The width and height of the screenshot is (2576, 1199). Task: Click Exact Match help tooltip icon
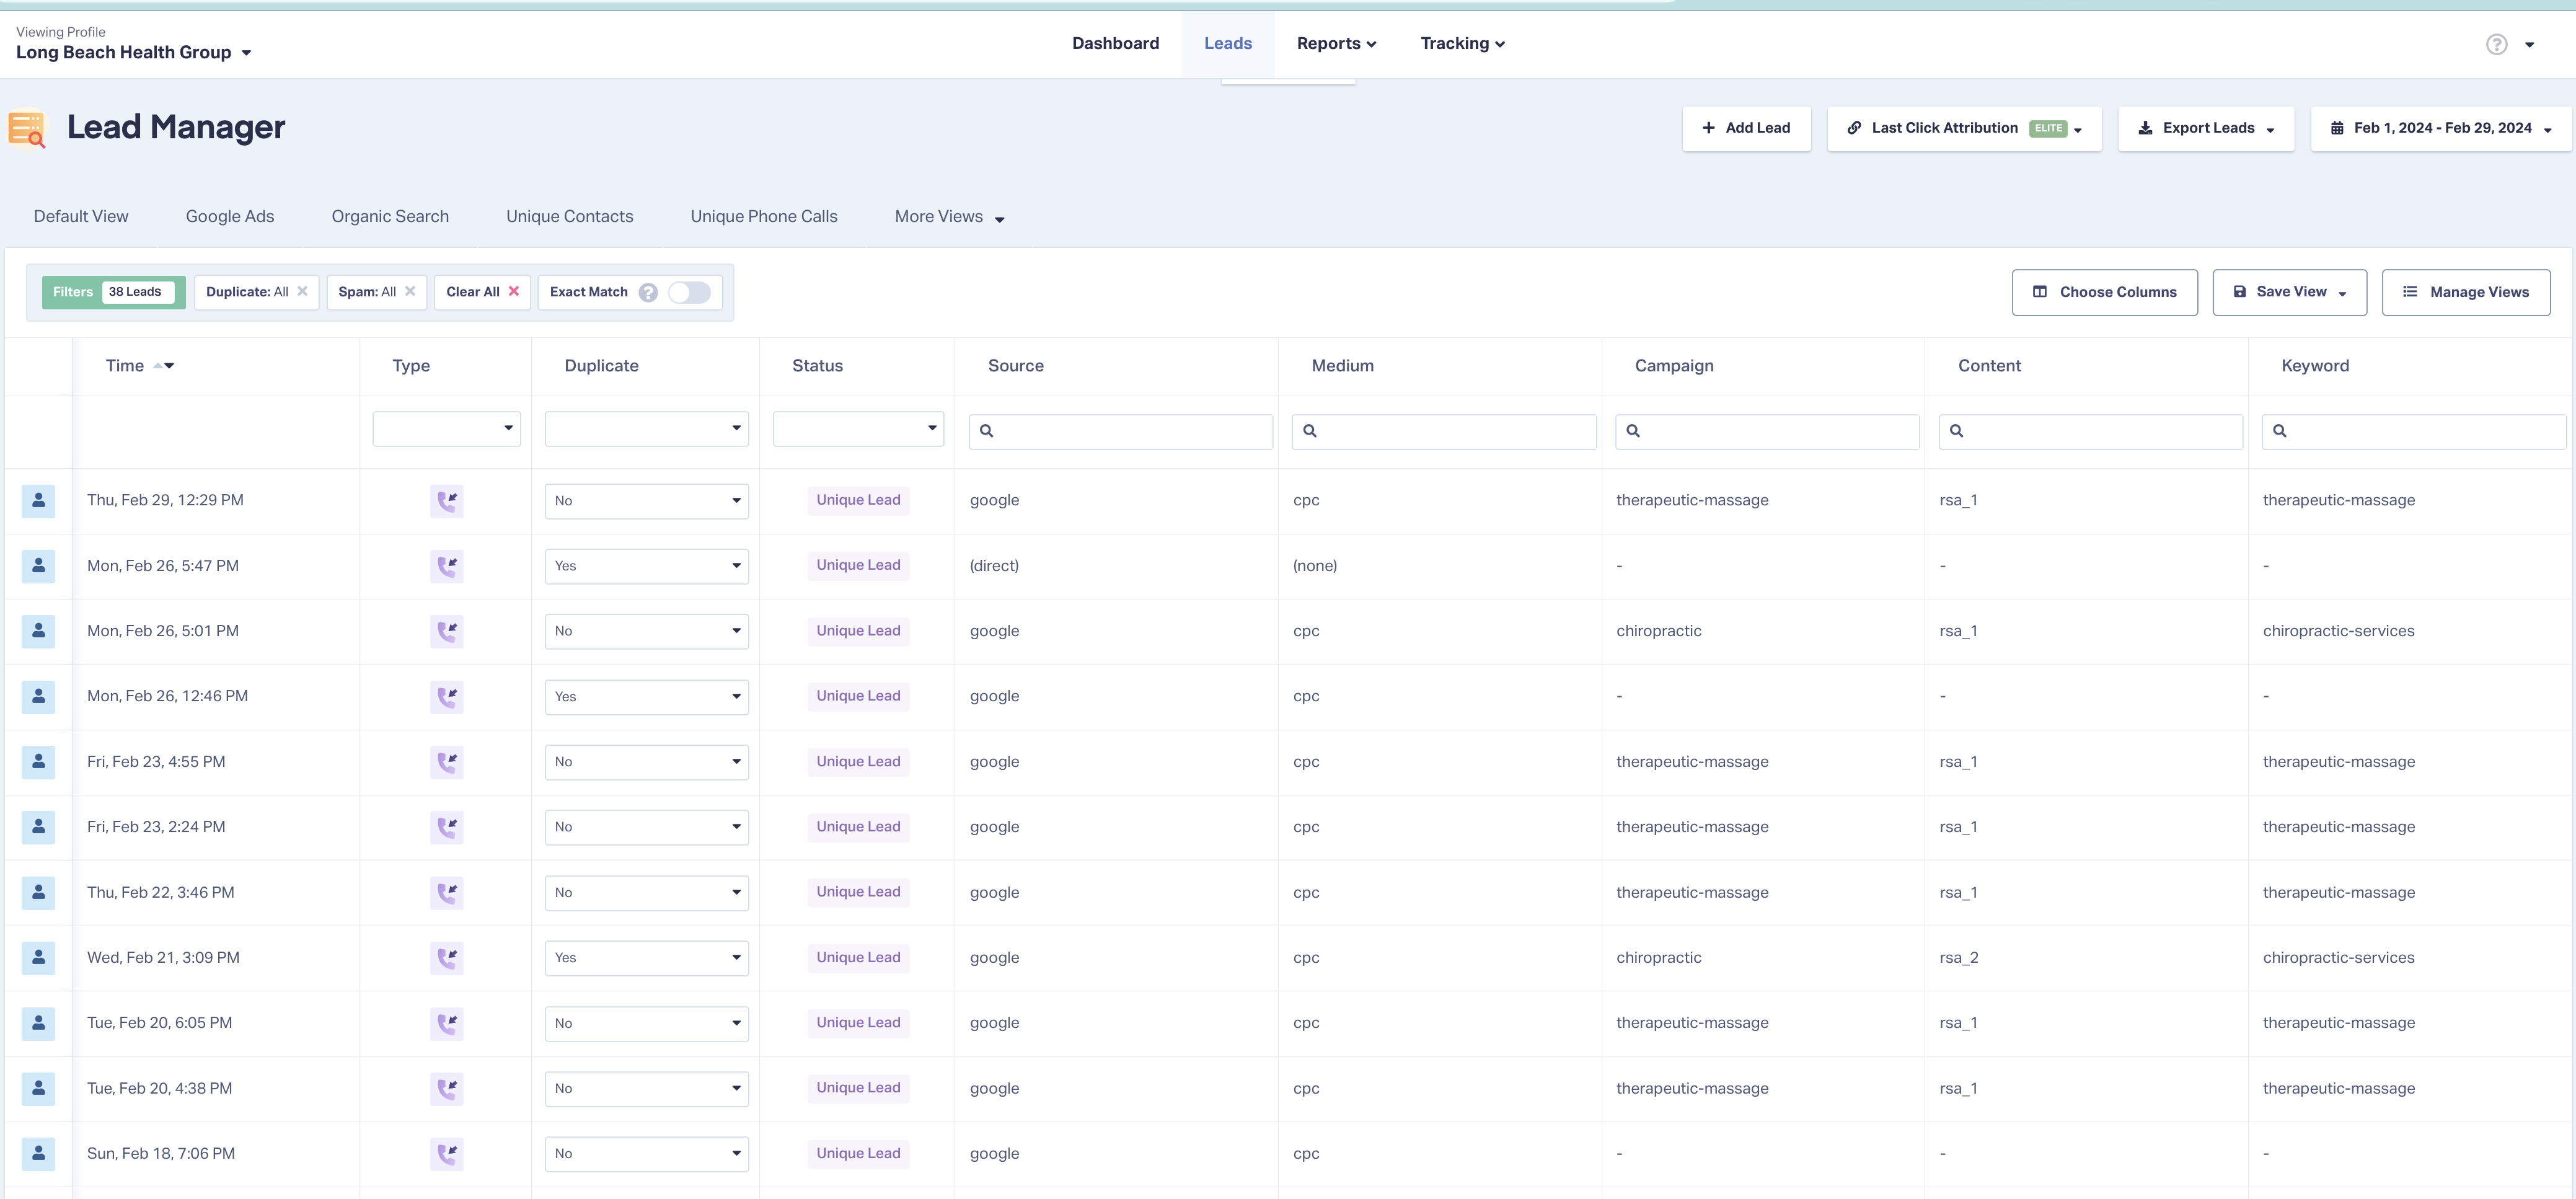pos(648,292)
